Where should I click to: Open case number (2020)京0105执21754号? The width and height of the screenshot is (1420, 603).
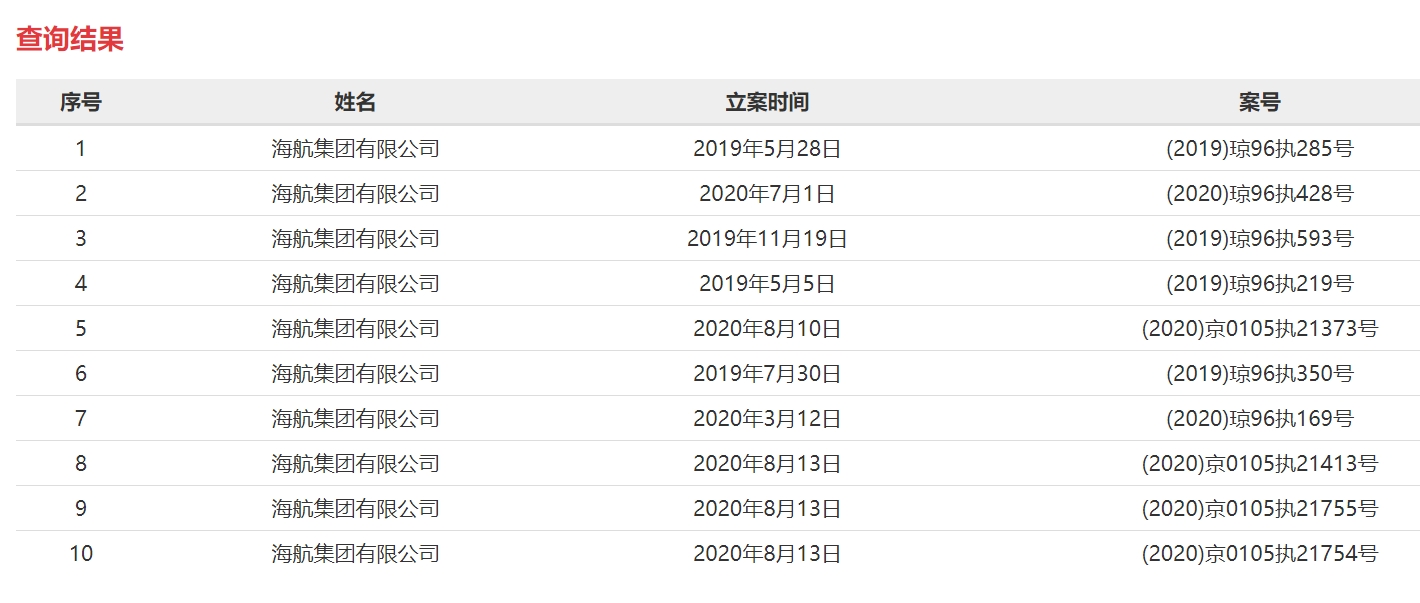pos(1259,554)
